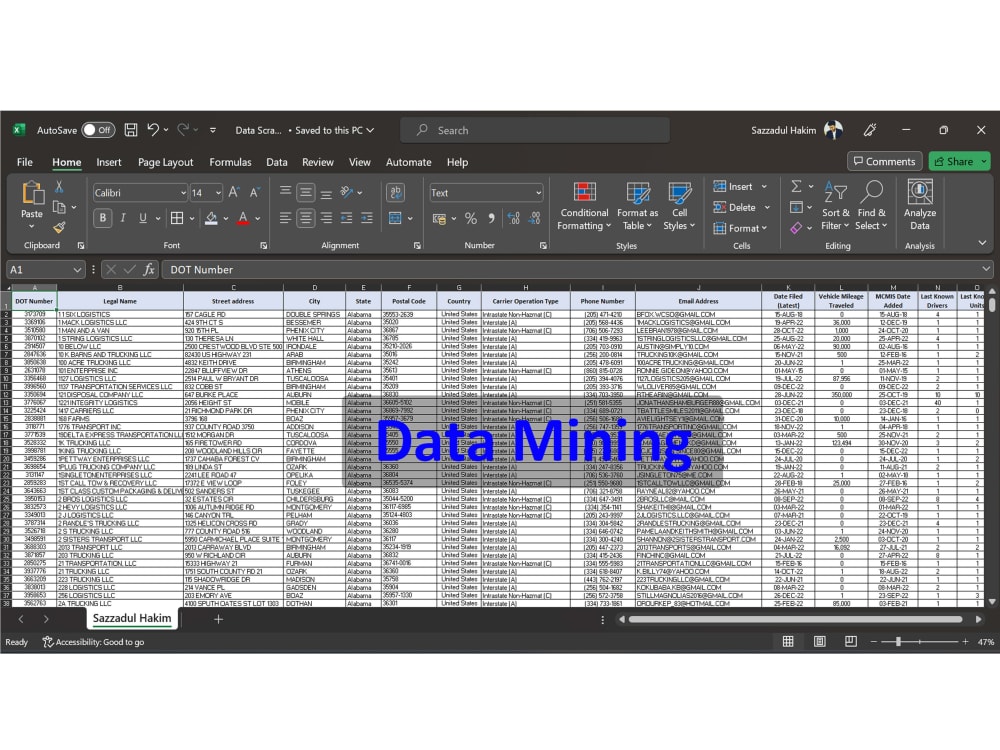Open the Text number format dropdown
The width and height of the screenshot is (1000, 750).
click(x=538, y=193)
